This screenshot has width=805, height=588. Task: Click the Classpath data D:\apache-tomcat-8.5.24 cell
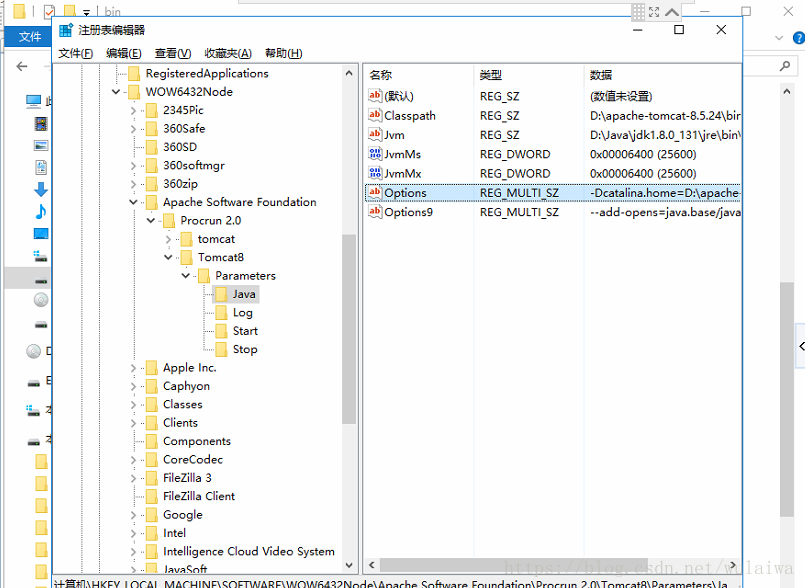[x=665, y=116]
